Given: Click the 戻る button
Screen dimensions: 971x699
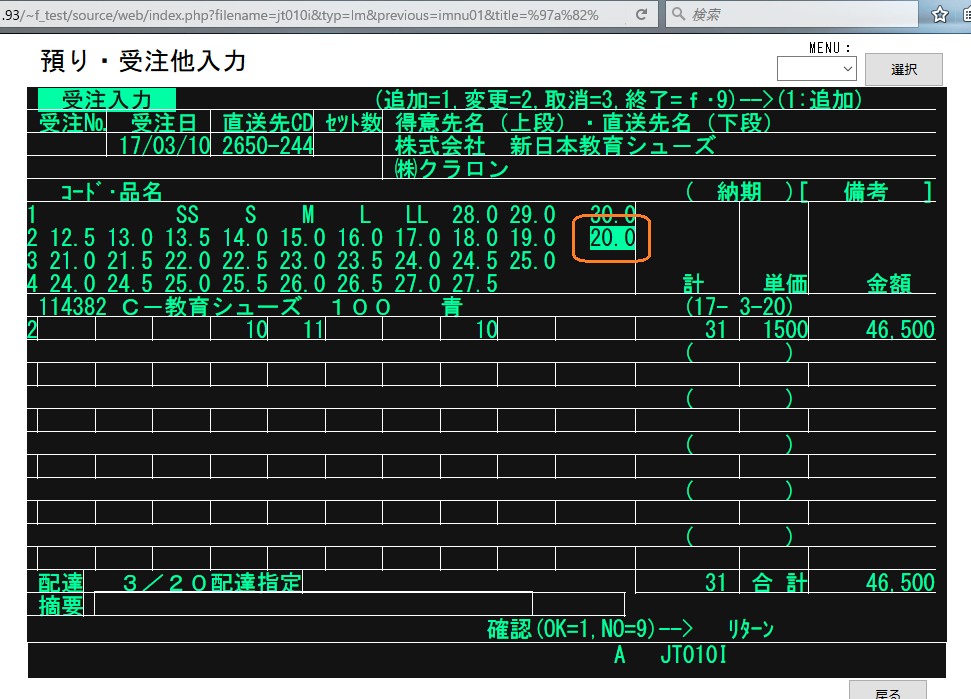Looking at the screenshot, I should pos(887,692).
